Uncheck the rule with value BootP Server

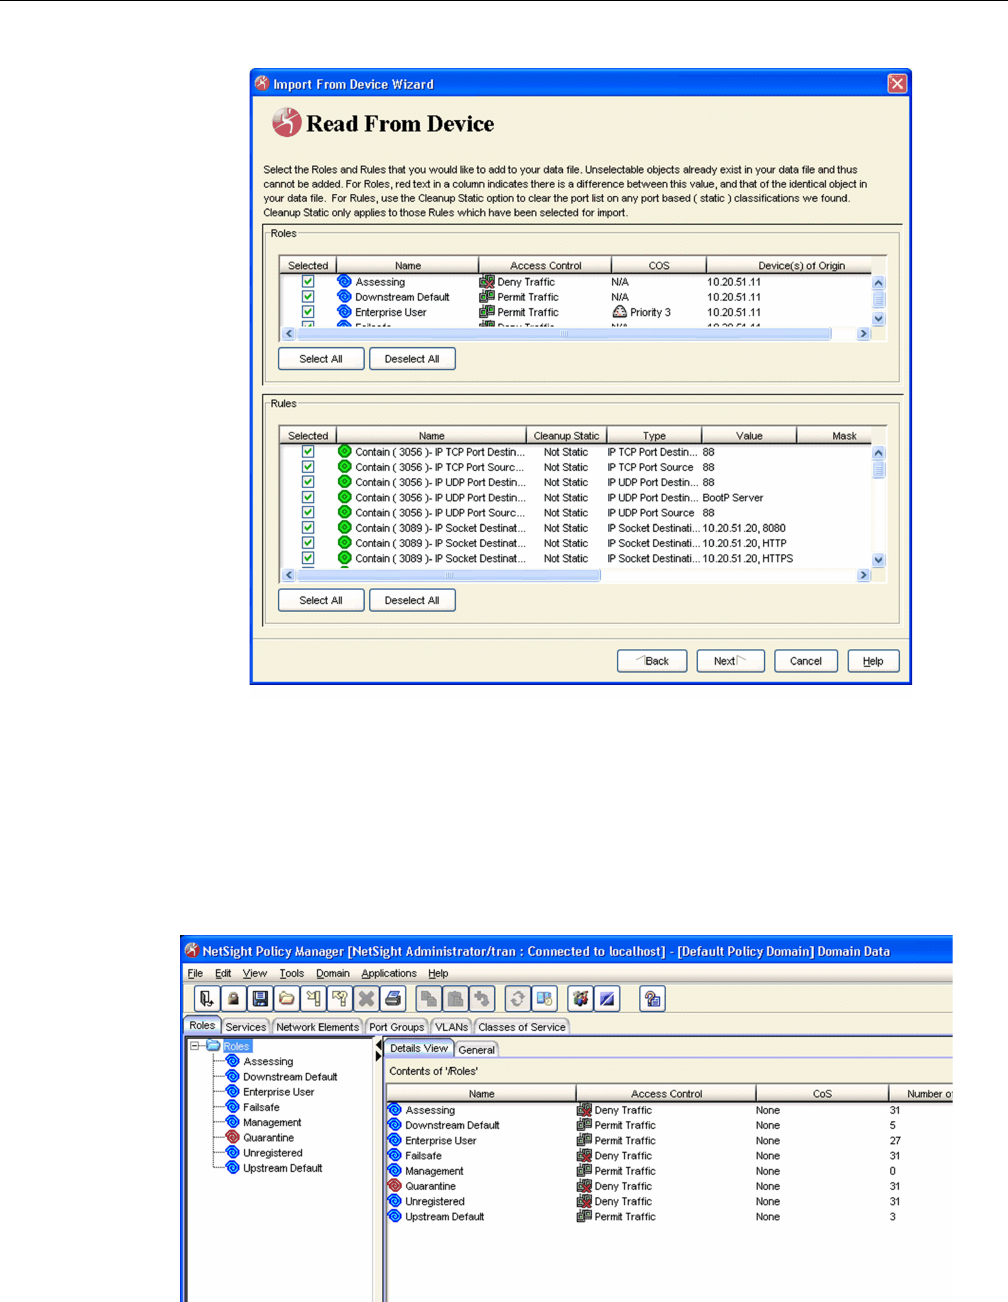(x=308, y=498)
